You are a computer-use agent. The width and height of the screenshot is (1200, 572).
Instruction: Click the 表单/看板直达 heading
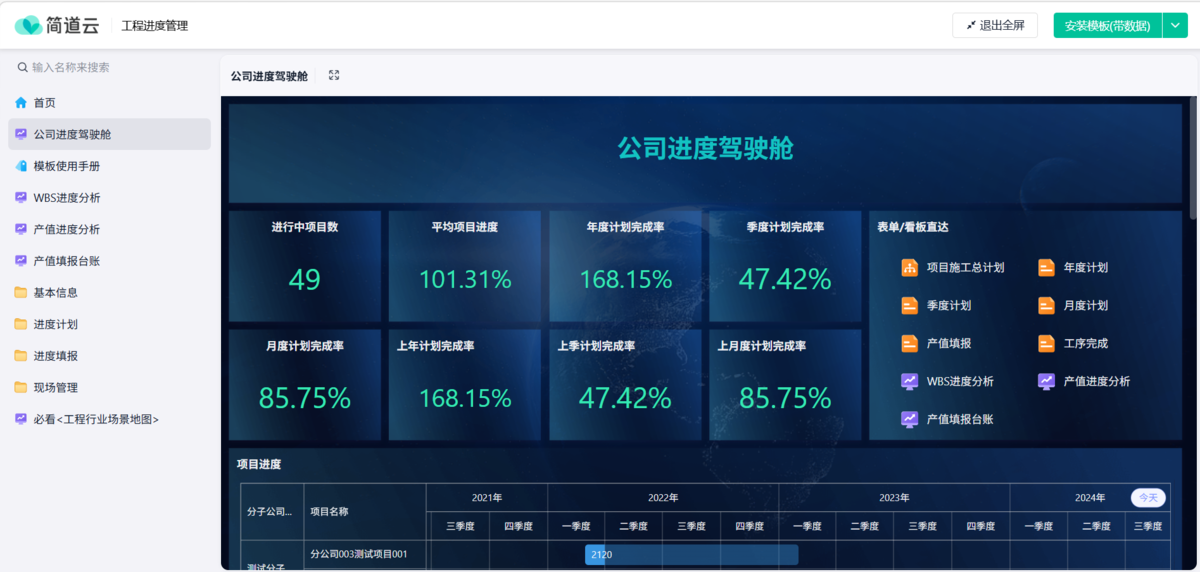click(913, 227)
